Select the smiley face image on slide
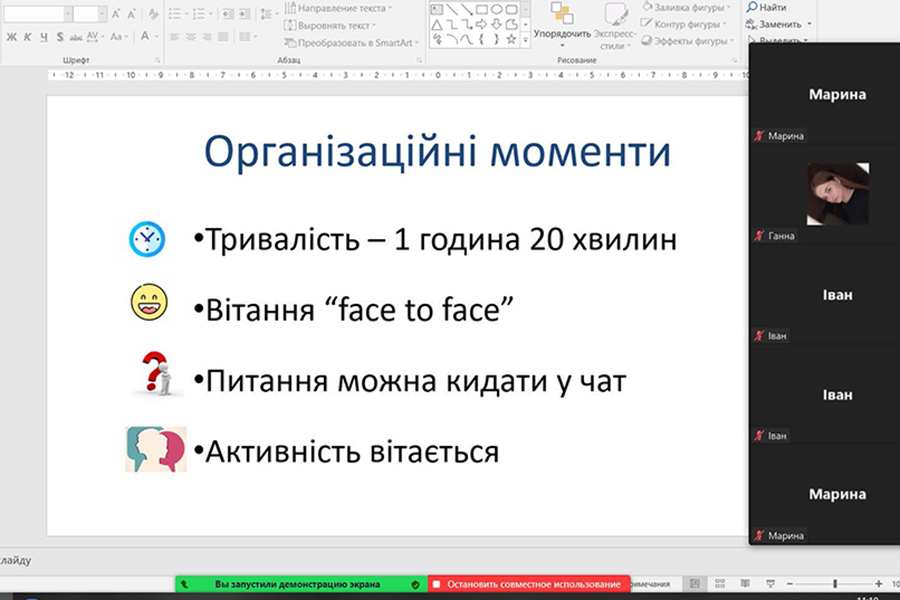Viewport: 900px width, 600px height. [149, 302]
